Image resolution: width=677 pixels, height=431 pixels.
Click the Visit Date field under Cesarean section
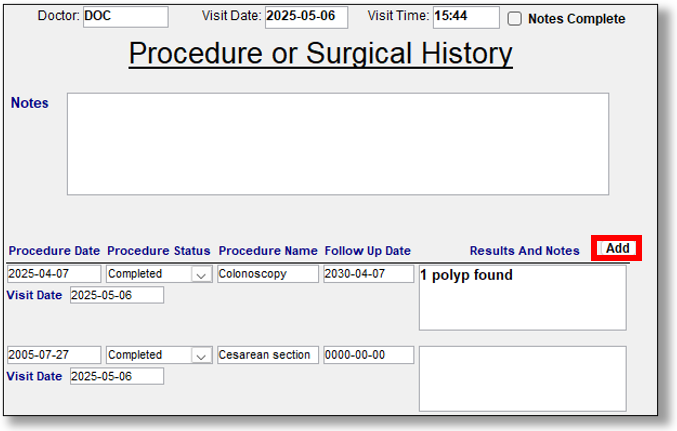[x=117, y=376]
